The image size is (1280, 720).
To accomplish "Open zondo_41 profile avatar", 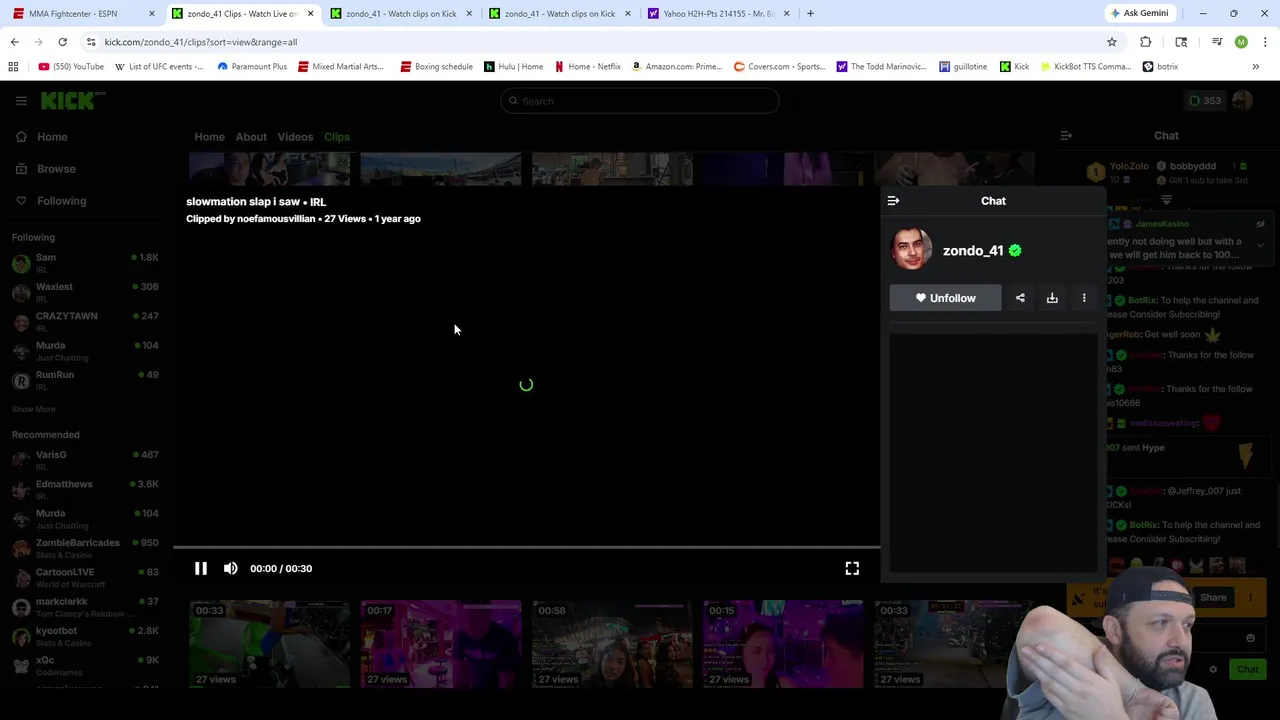I will coord(911,250).
